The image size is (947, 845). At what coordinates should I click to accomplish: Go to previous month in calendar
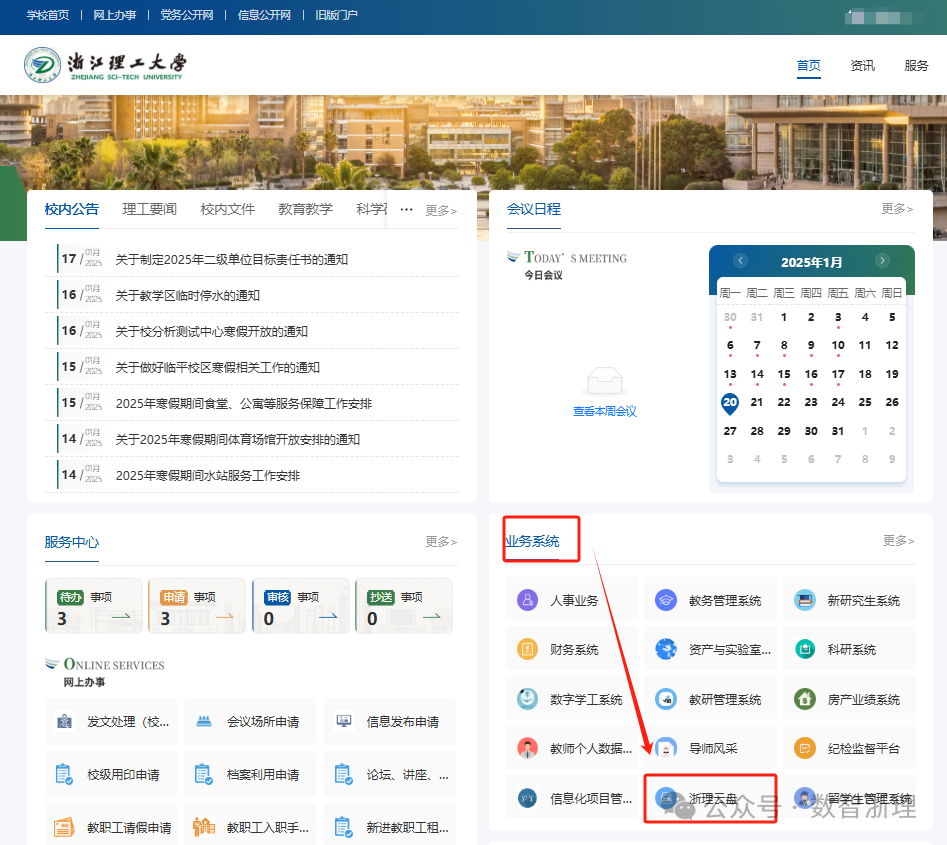(741, 261)
